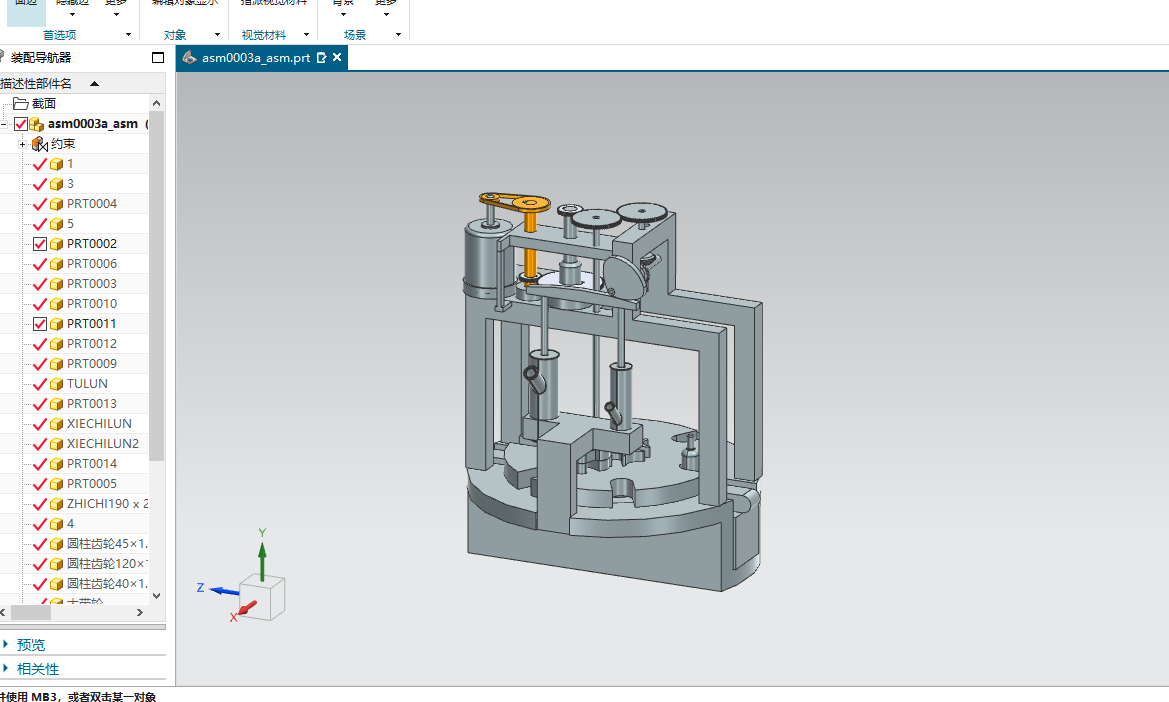Click the component cube icon for 圆柱齿轮45
The width and height of the screenshot is (1169, 702).
pyautogui.click(x=57, y=544)
